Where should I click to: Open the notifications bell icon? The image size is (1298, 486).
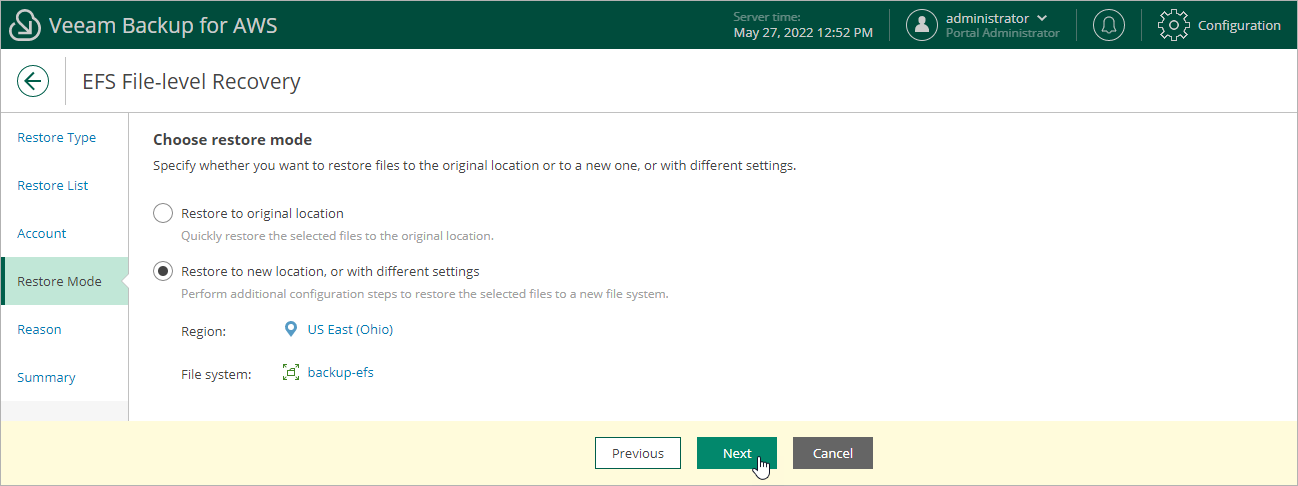coord(1108,25)
